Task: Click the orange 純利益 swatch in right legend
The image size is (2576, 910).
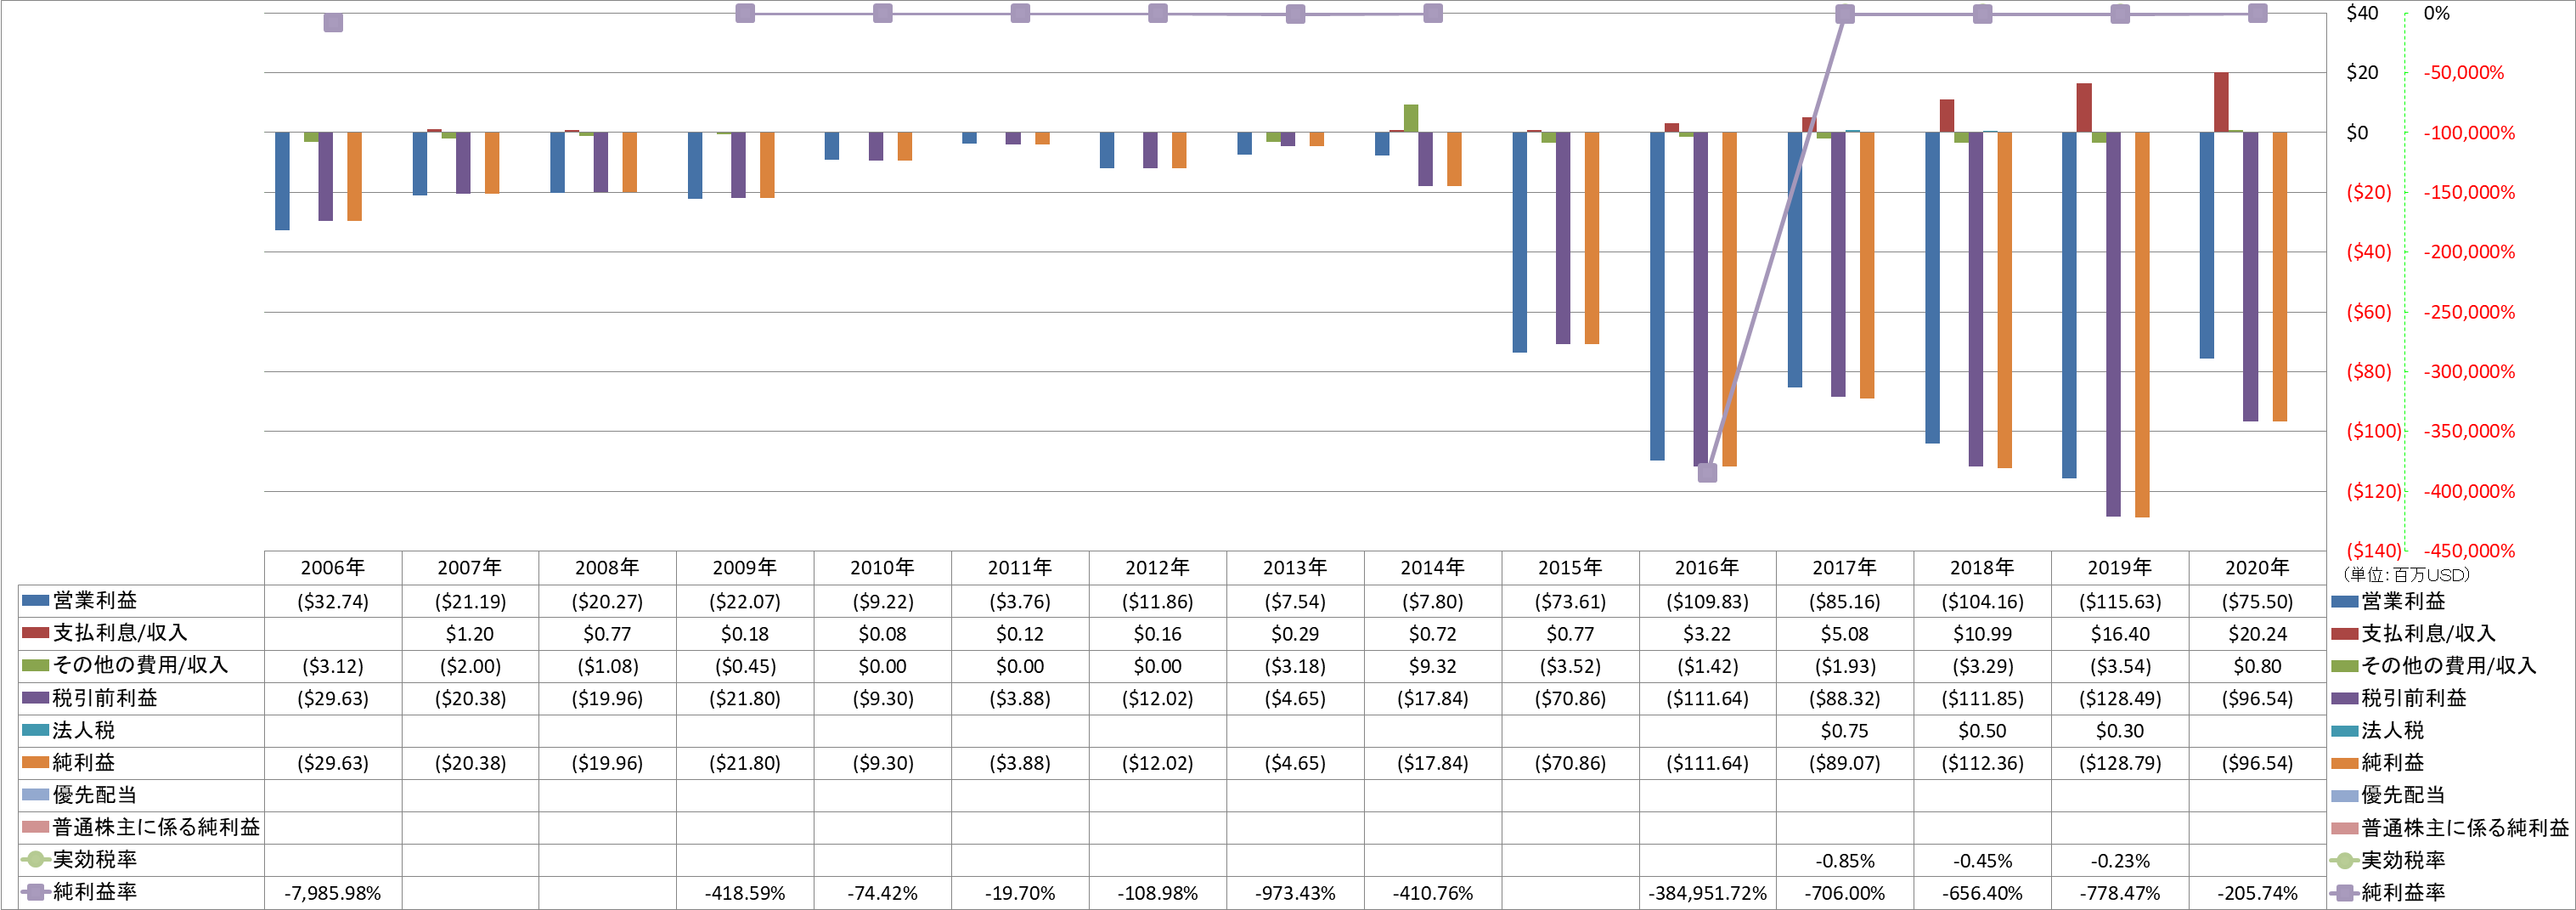Action: point(2344,763)
